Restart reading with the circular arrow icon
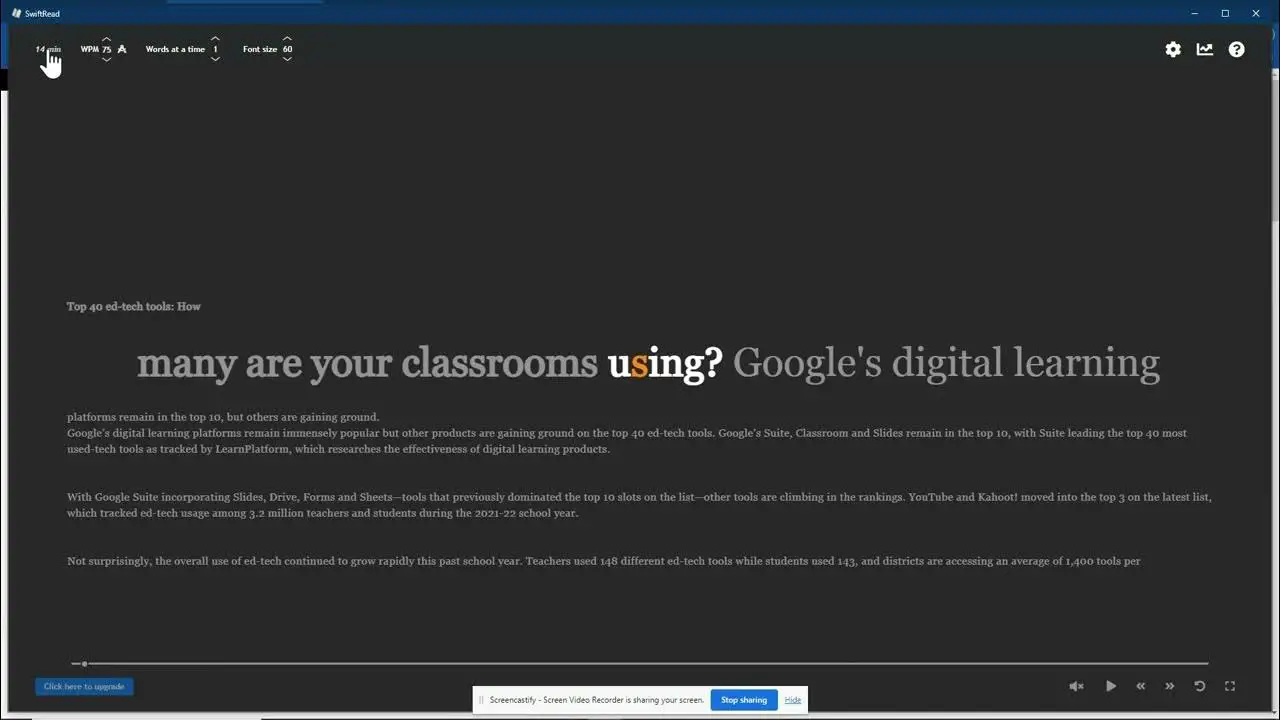The image size is (1280, 720). 1200,686
